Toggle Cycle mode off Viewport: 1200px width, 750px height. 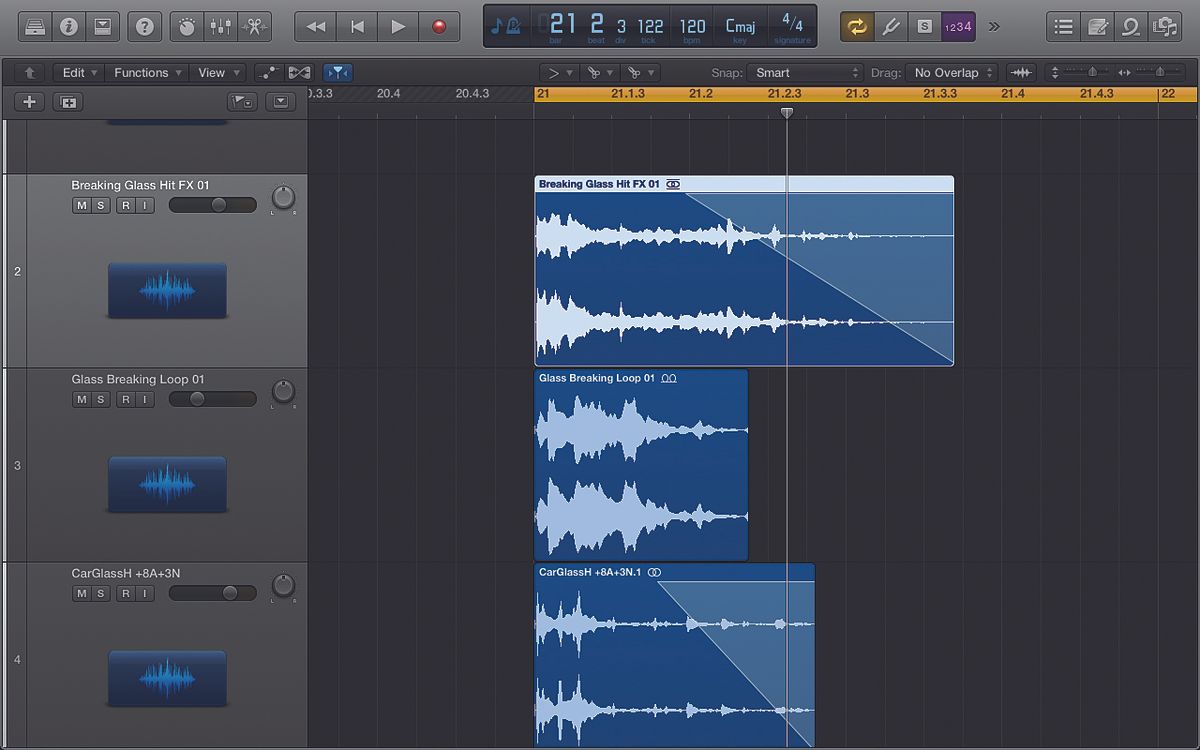click(x=858, y=25)
